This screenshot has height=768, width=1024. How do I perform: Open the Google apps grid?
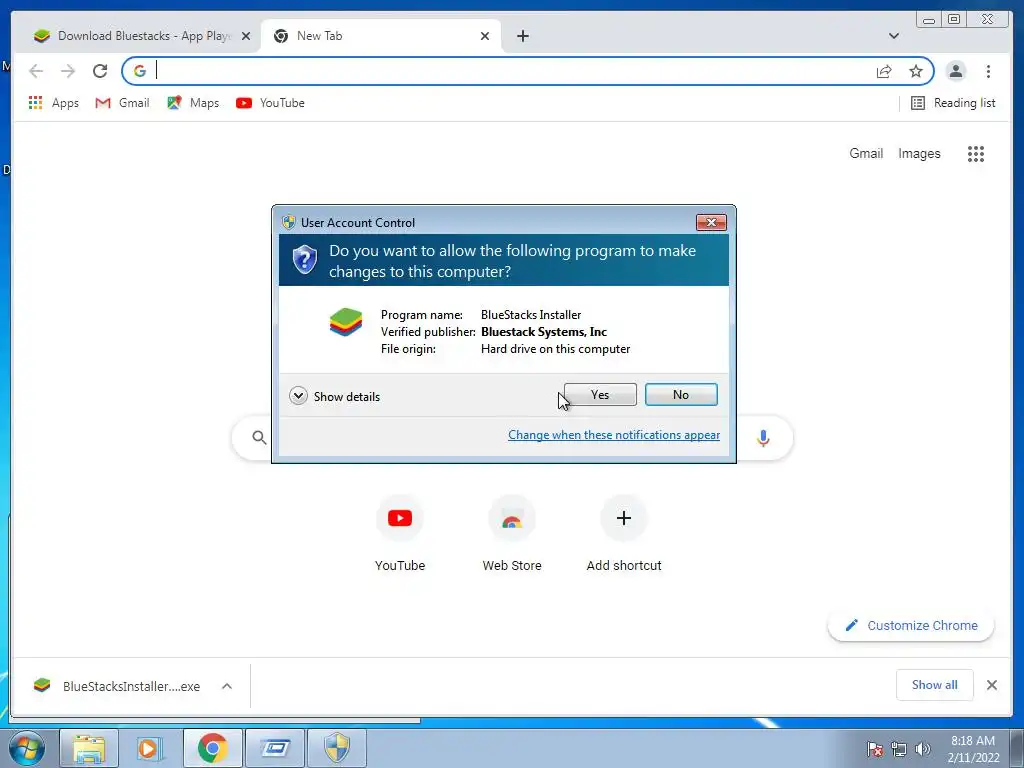[x=976, y=153]
